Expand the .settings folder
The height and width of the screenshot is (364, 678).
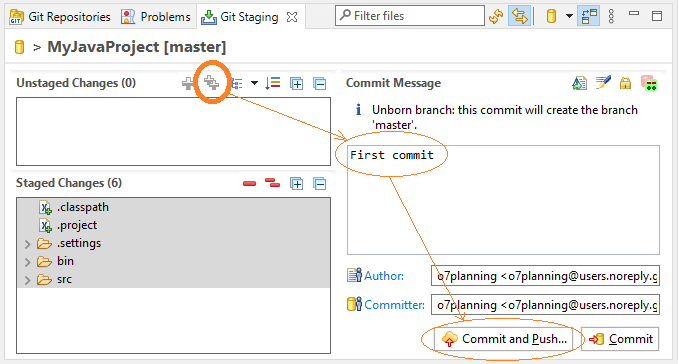click(27, 244)
